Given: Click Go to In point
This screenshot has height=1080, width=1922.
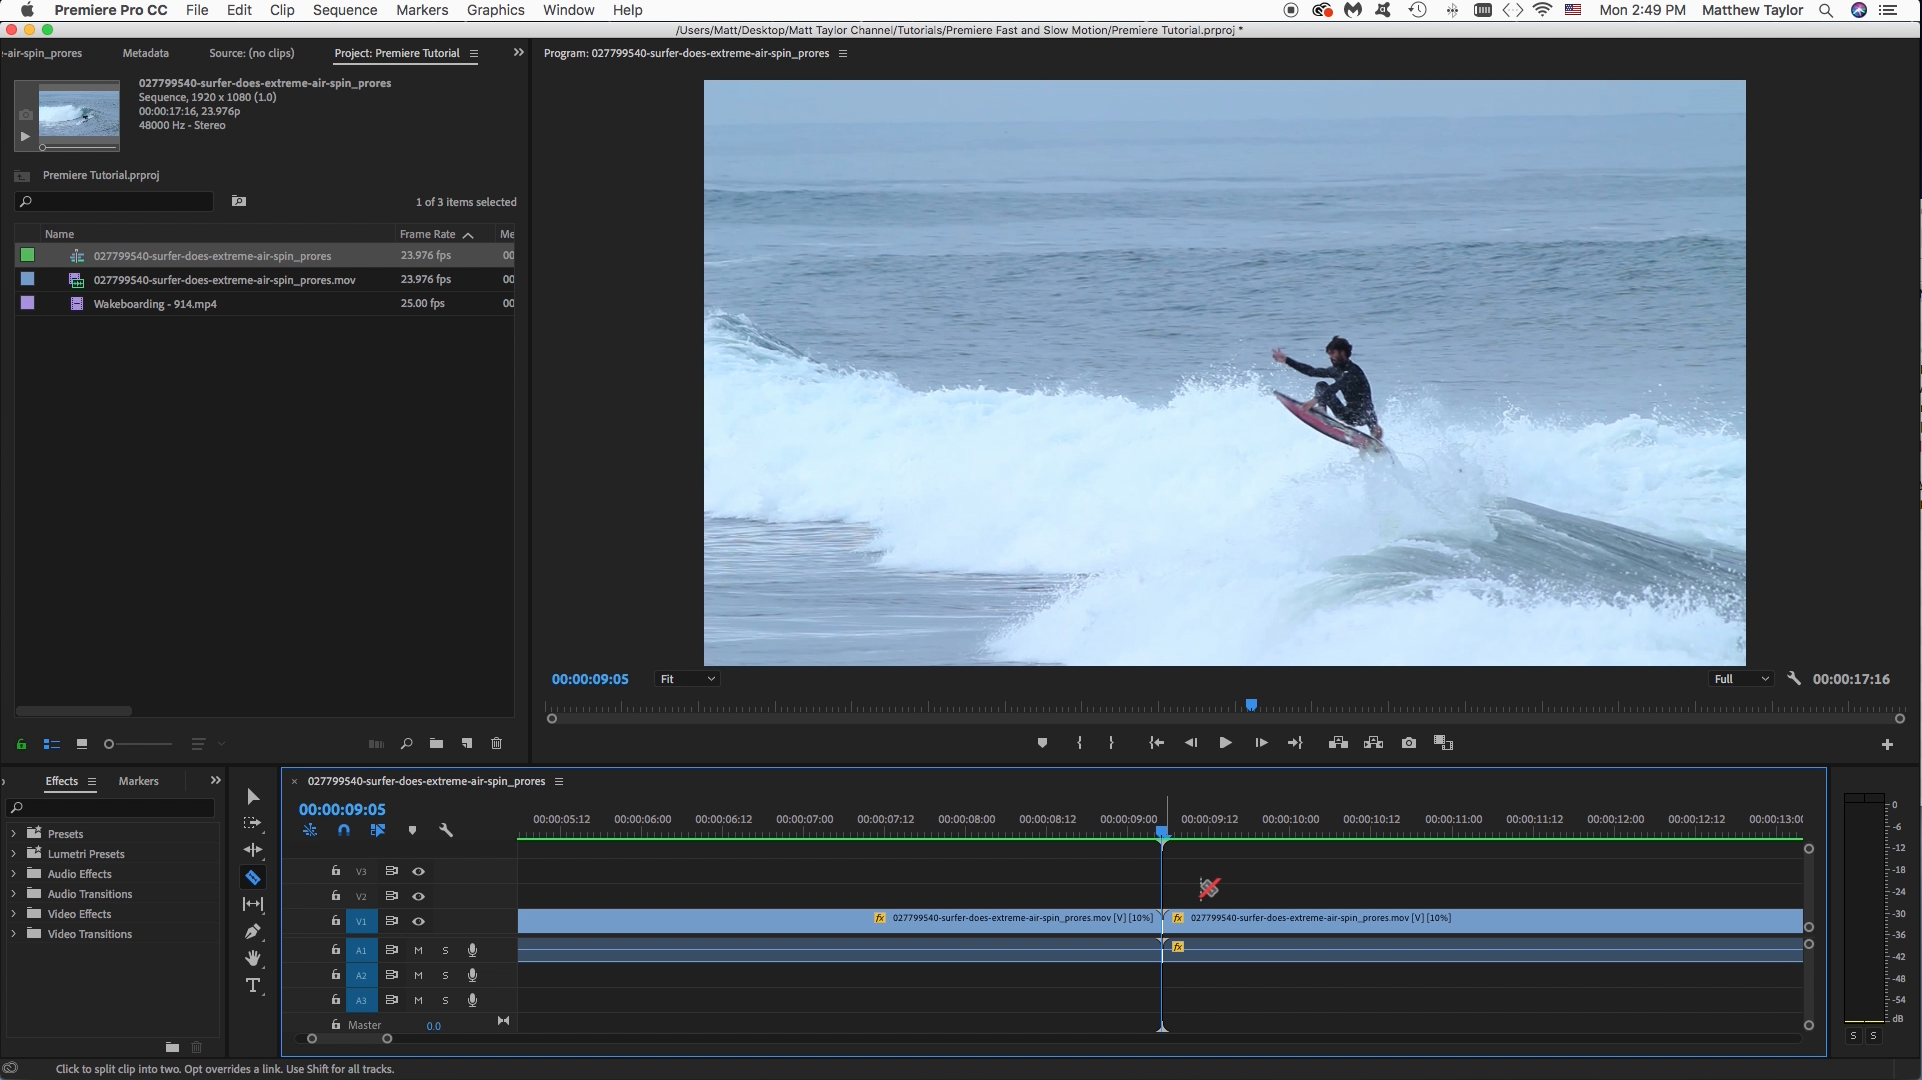Looking at the screenshot, I should [1156, 743].
